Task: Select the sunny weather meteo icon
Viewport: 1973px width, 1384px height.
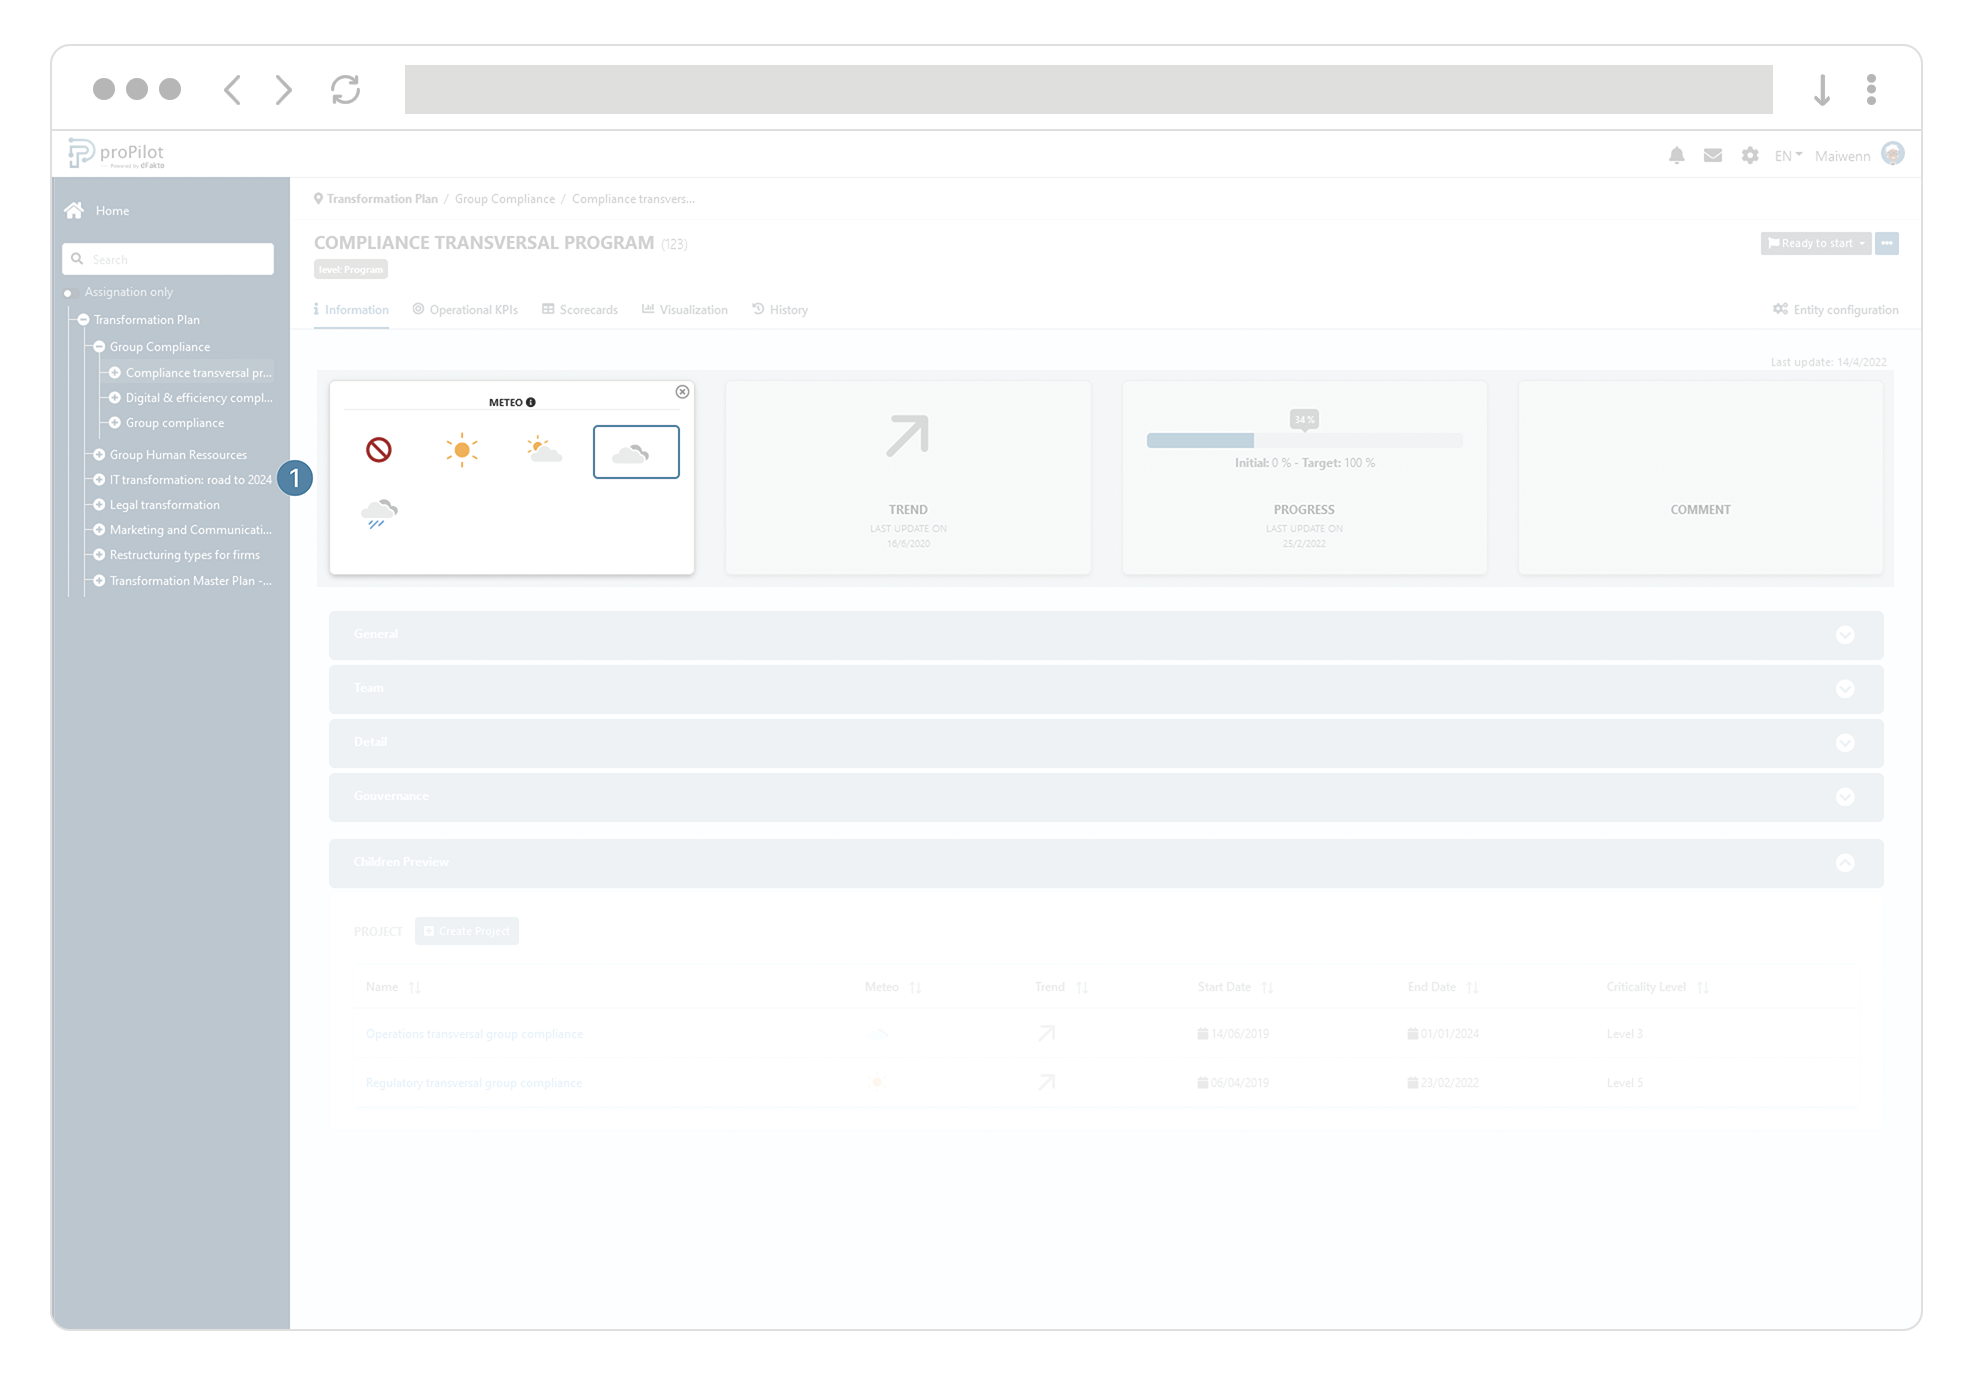Action: (x=461, y=451)
